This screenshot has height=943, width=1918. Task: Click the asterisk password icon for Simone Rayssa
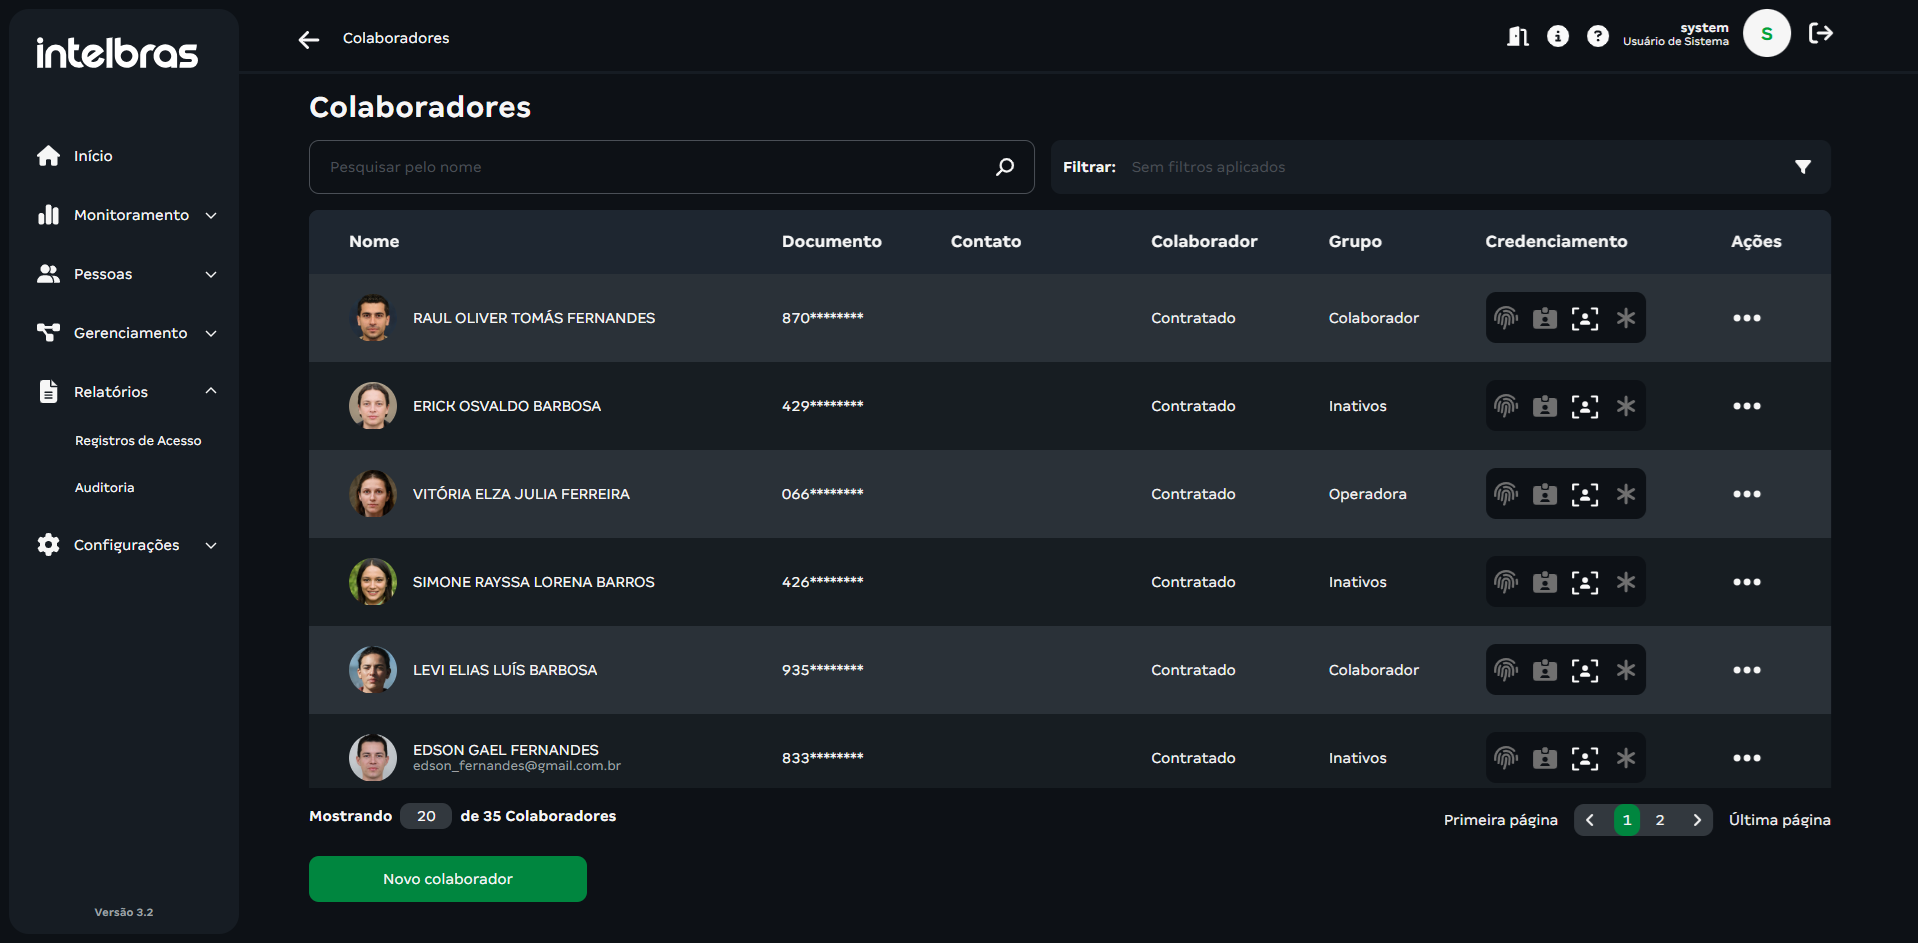point(1626,582)
